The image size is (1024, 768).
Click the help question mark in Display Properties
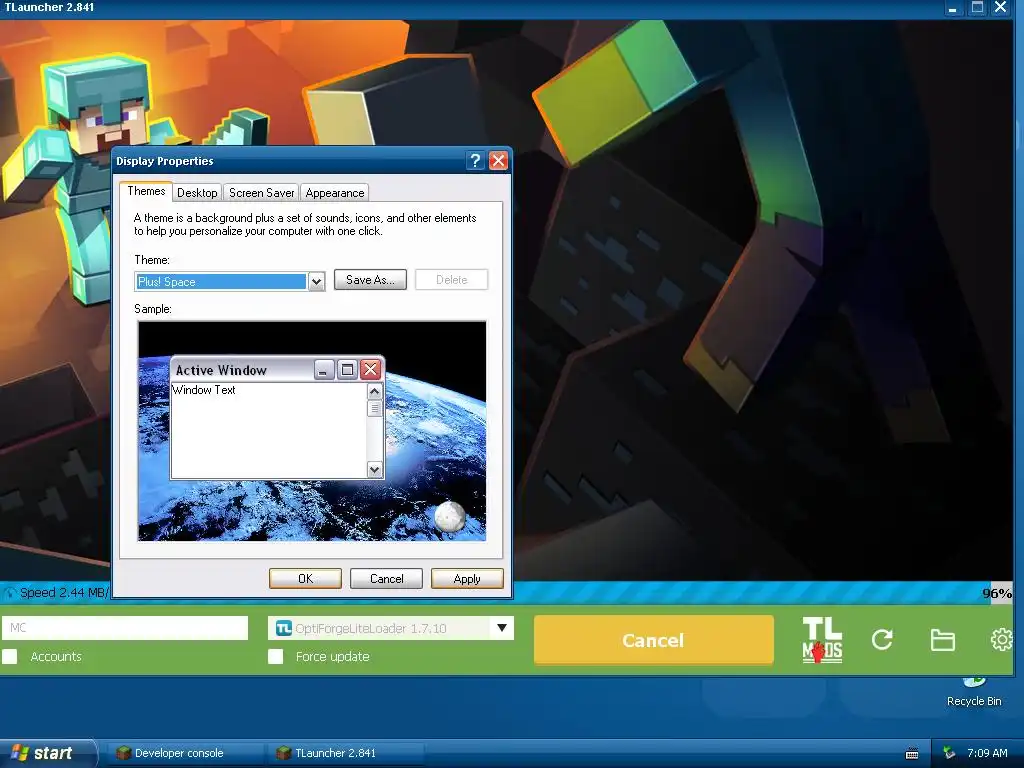(x=475, y=161)
